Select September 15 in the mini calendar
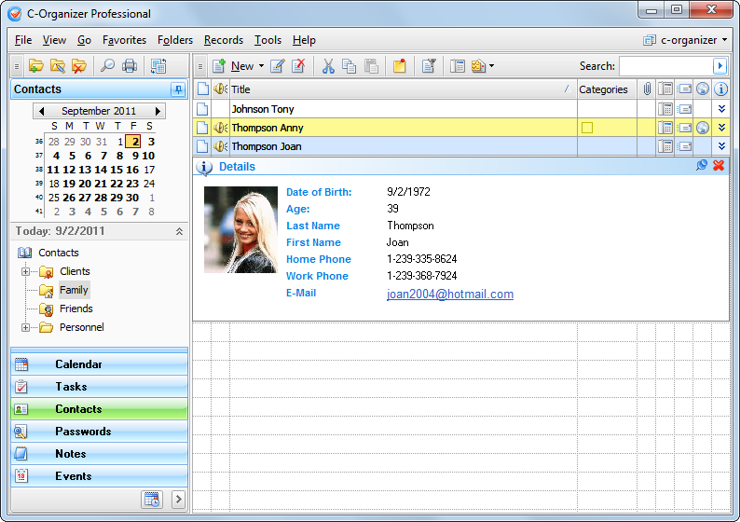The height and width of the screenshot is (522, 740). pos(117,170)
